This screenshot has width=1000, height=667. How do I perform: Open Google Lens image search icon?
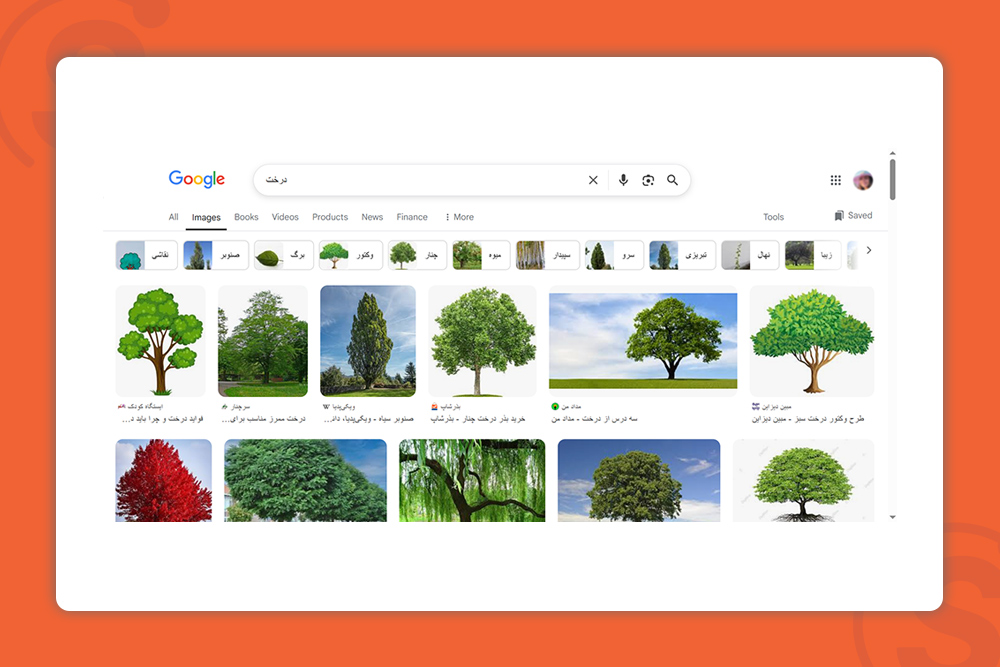648,180
